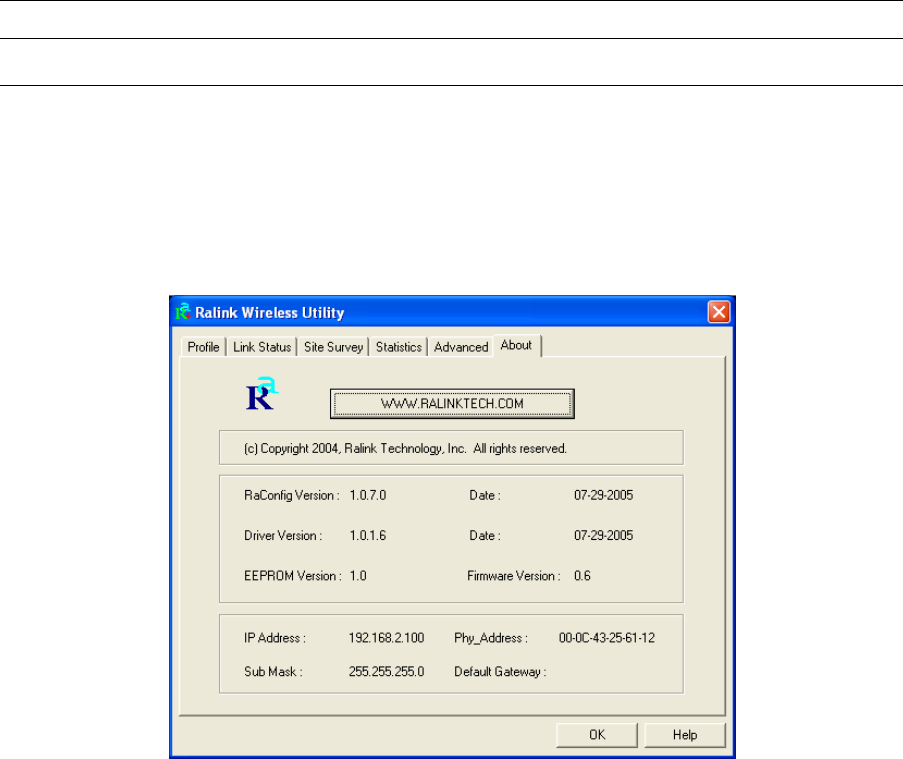Image resolution: width=903 pixels, height=759 pixels.
Task: Click the IP Address label
Action: point(275,638)
